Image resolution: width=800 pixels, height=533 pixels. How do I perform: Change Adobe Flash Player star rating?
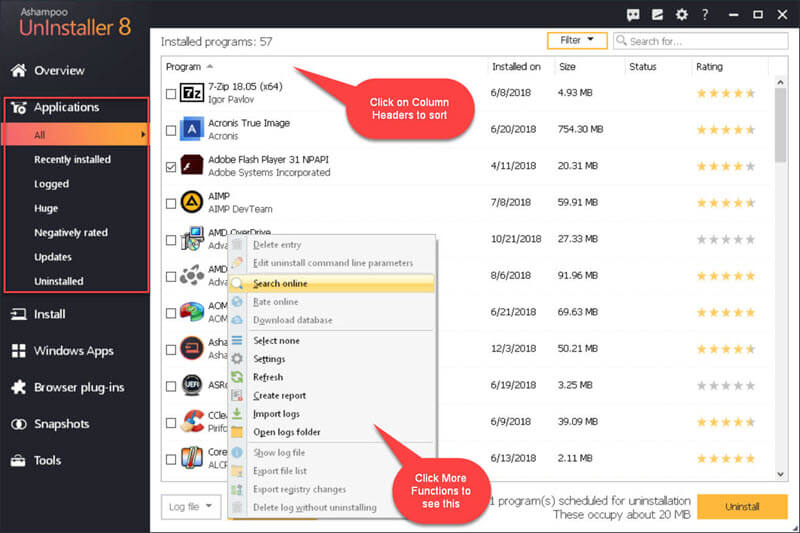(x=726, y=166)
